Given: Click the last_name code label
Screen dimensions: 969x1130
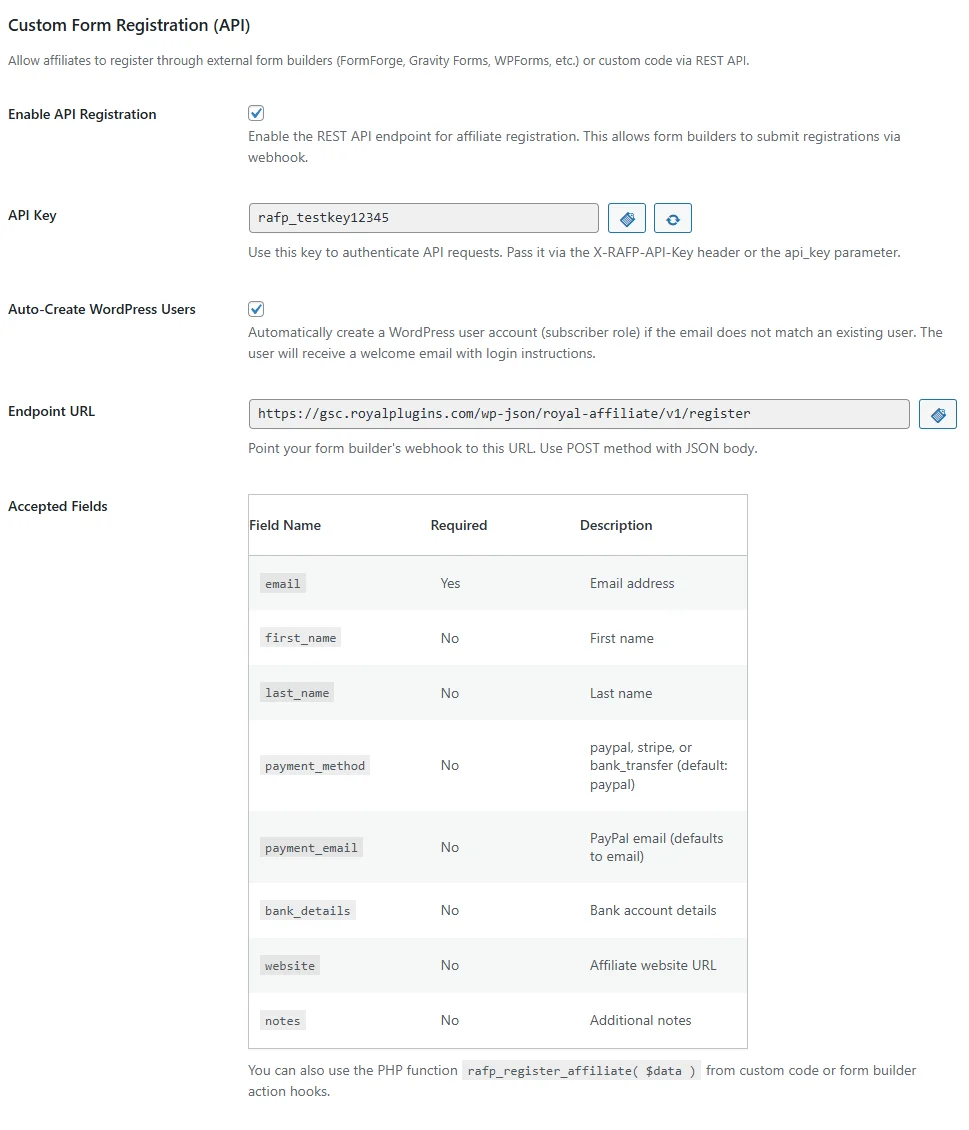Looking at the screenshot, I should click(x=296, y=692).
